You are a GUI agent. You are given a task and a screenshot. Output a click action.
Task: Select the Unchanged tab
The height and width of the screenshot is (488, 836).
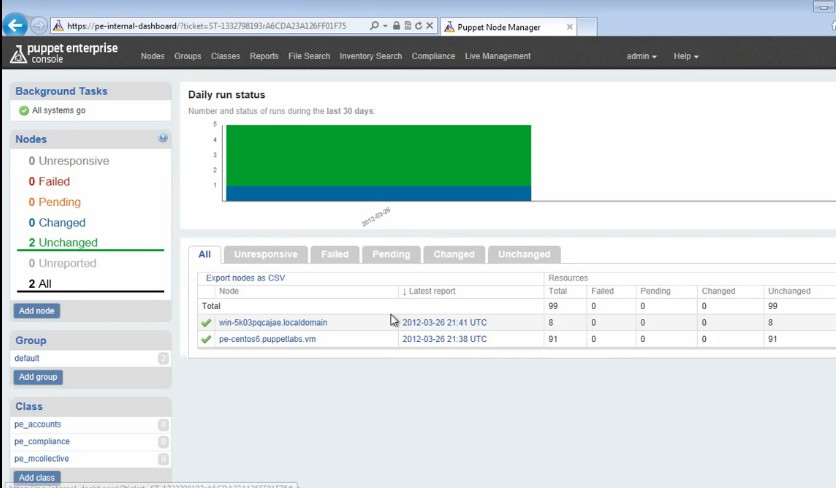pyautogui.click(x=524, y=254)
